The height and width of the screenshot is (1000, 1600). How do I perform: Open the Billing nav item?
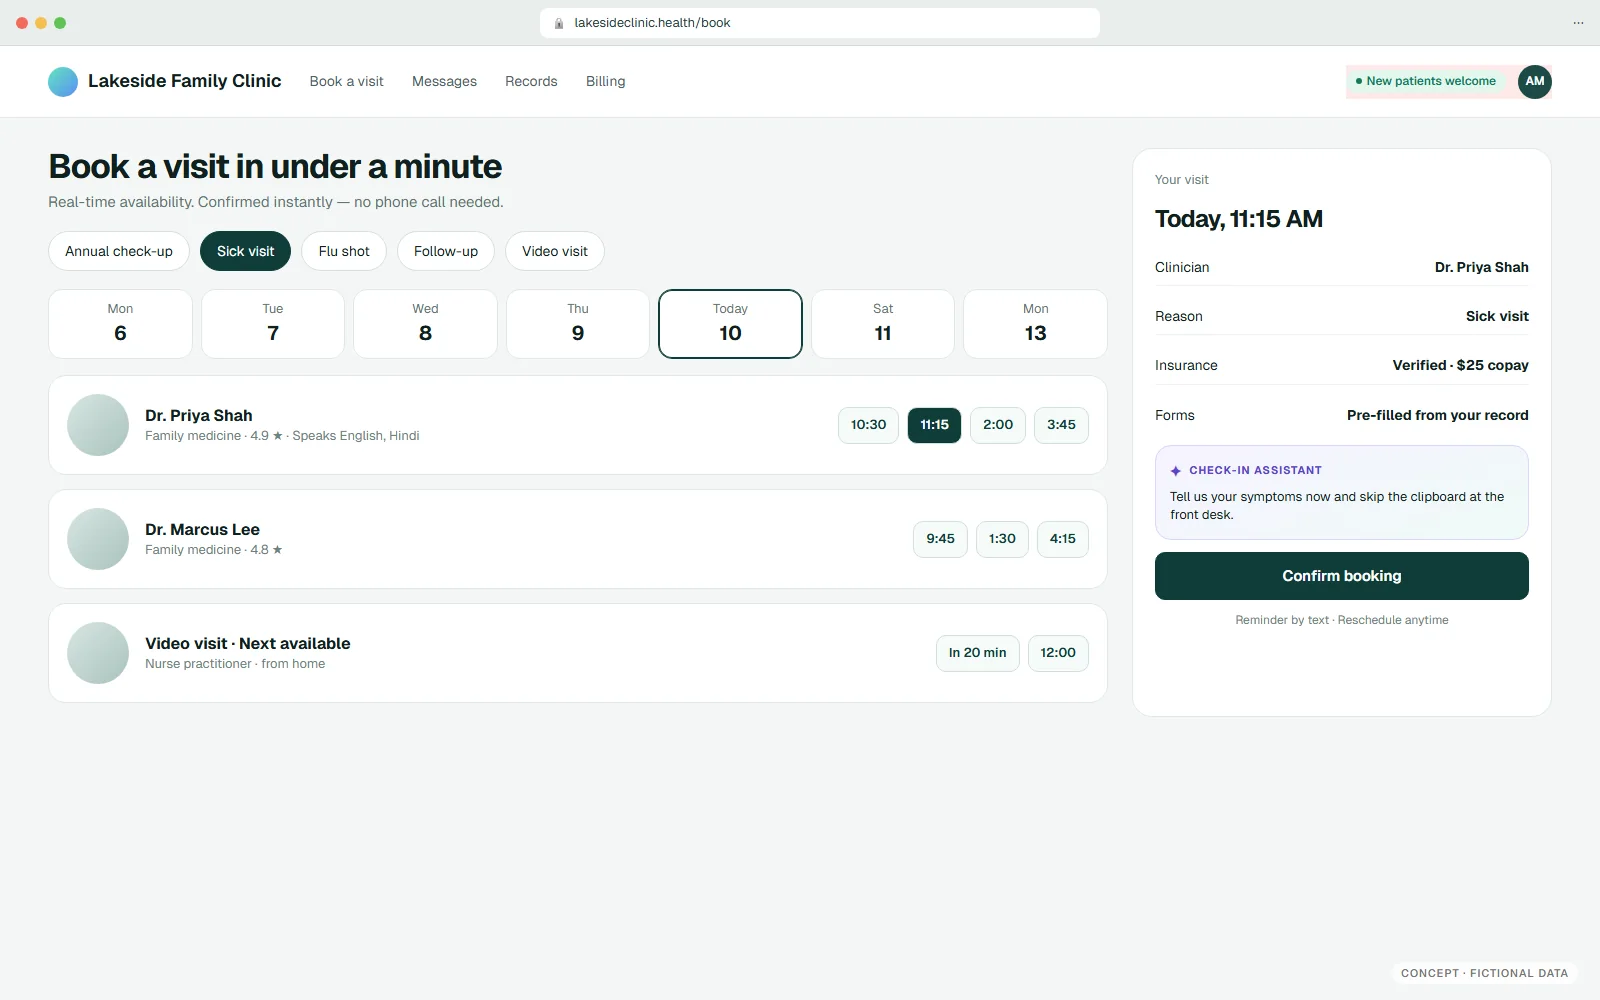(606, 81)
